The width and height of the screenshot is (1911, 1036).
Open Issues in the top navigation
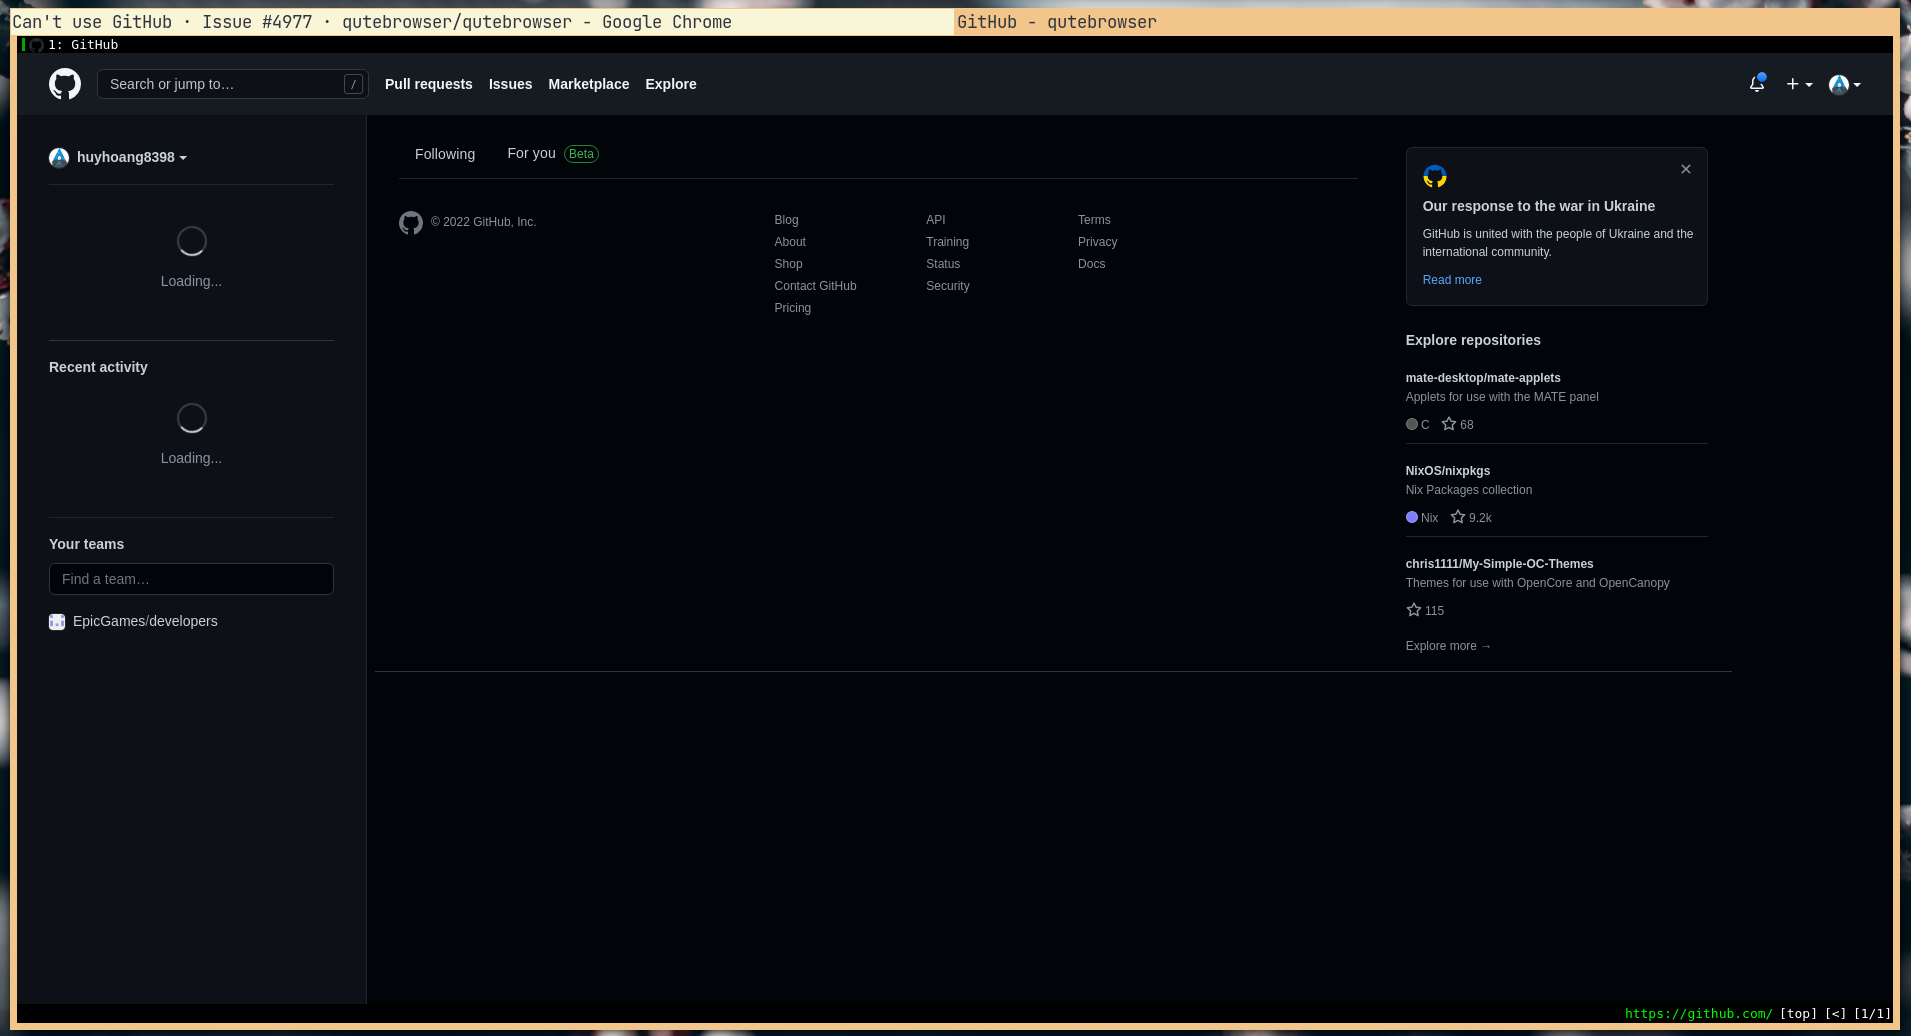tap(510, 84)
